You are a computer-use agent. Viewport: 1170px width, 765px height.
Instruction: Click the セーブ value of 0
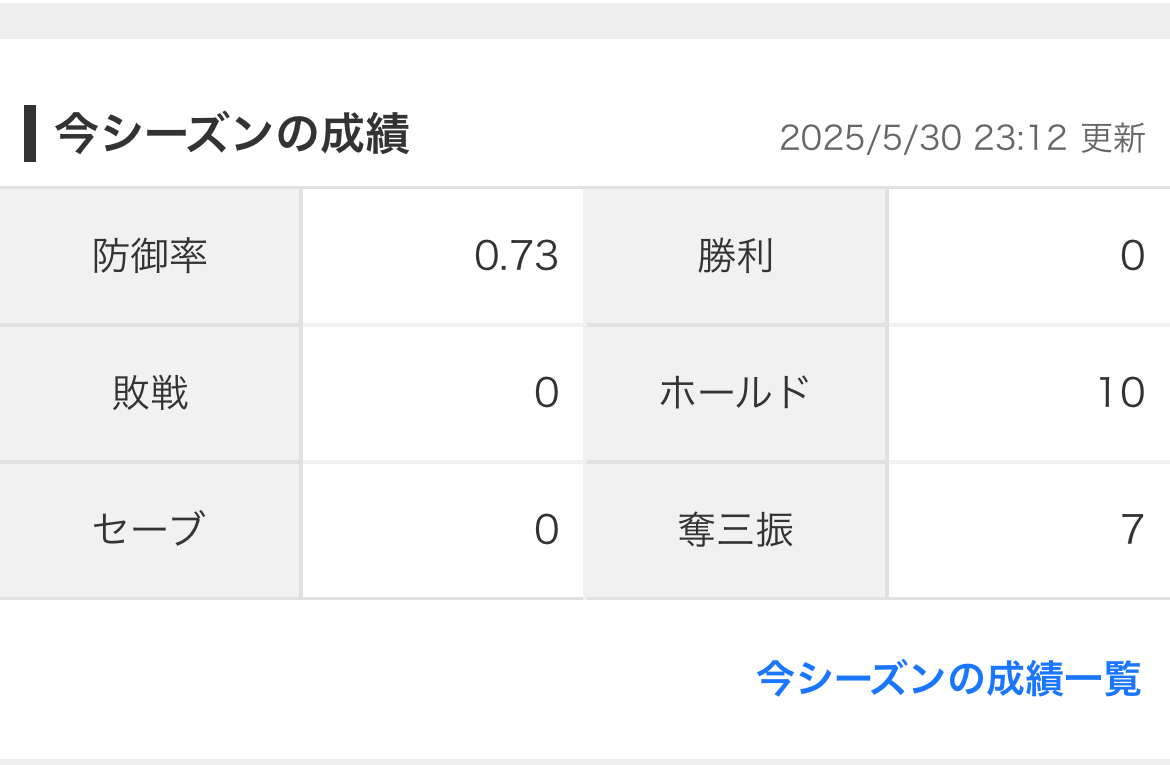[x=546, y=529]
